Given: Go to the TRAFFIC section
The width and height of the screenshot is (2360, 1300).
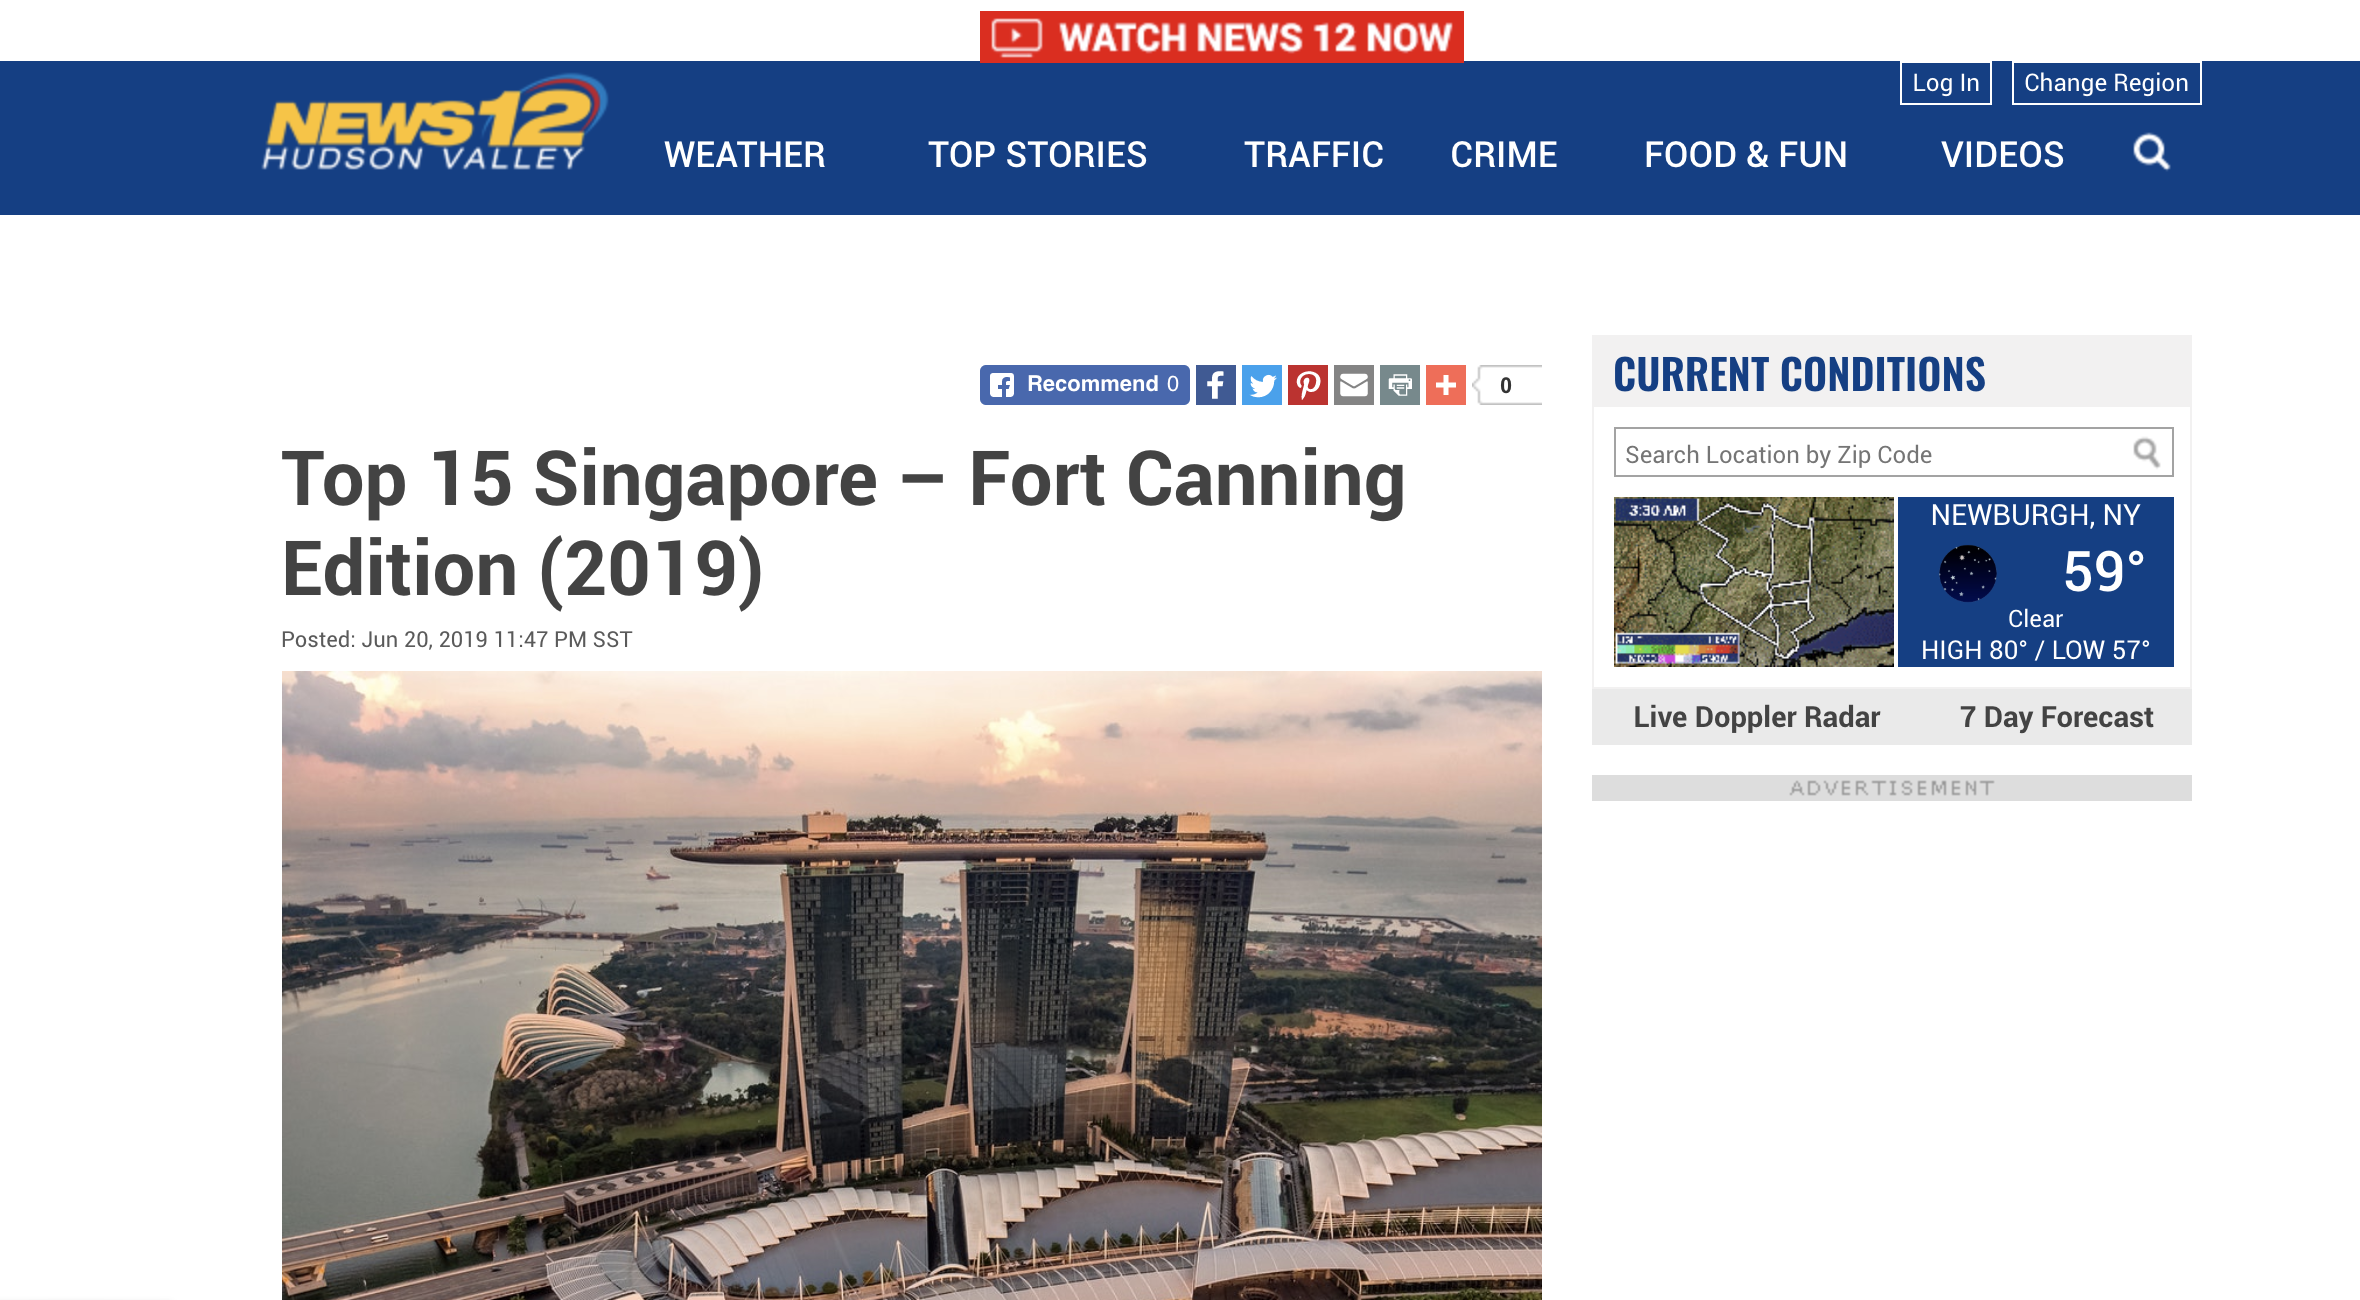Looking at the screenshot, I should [1313, 155].
